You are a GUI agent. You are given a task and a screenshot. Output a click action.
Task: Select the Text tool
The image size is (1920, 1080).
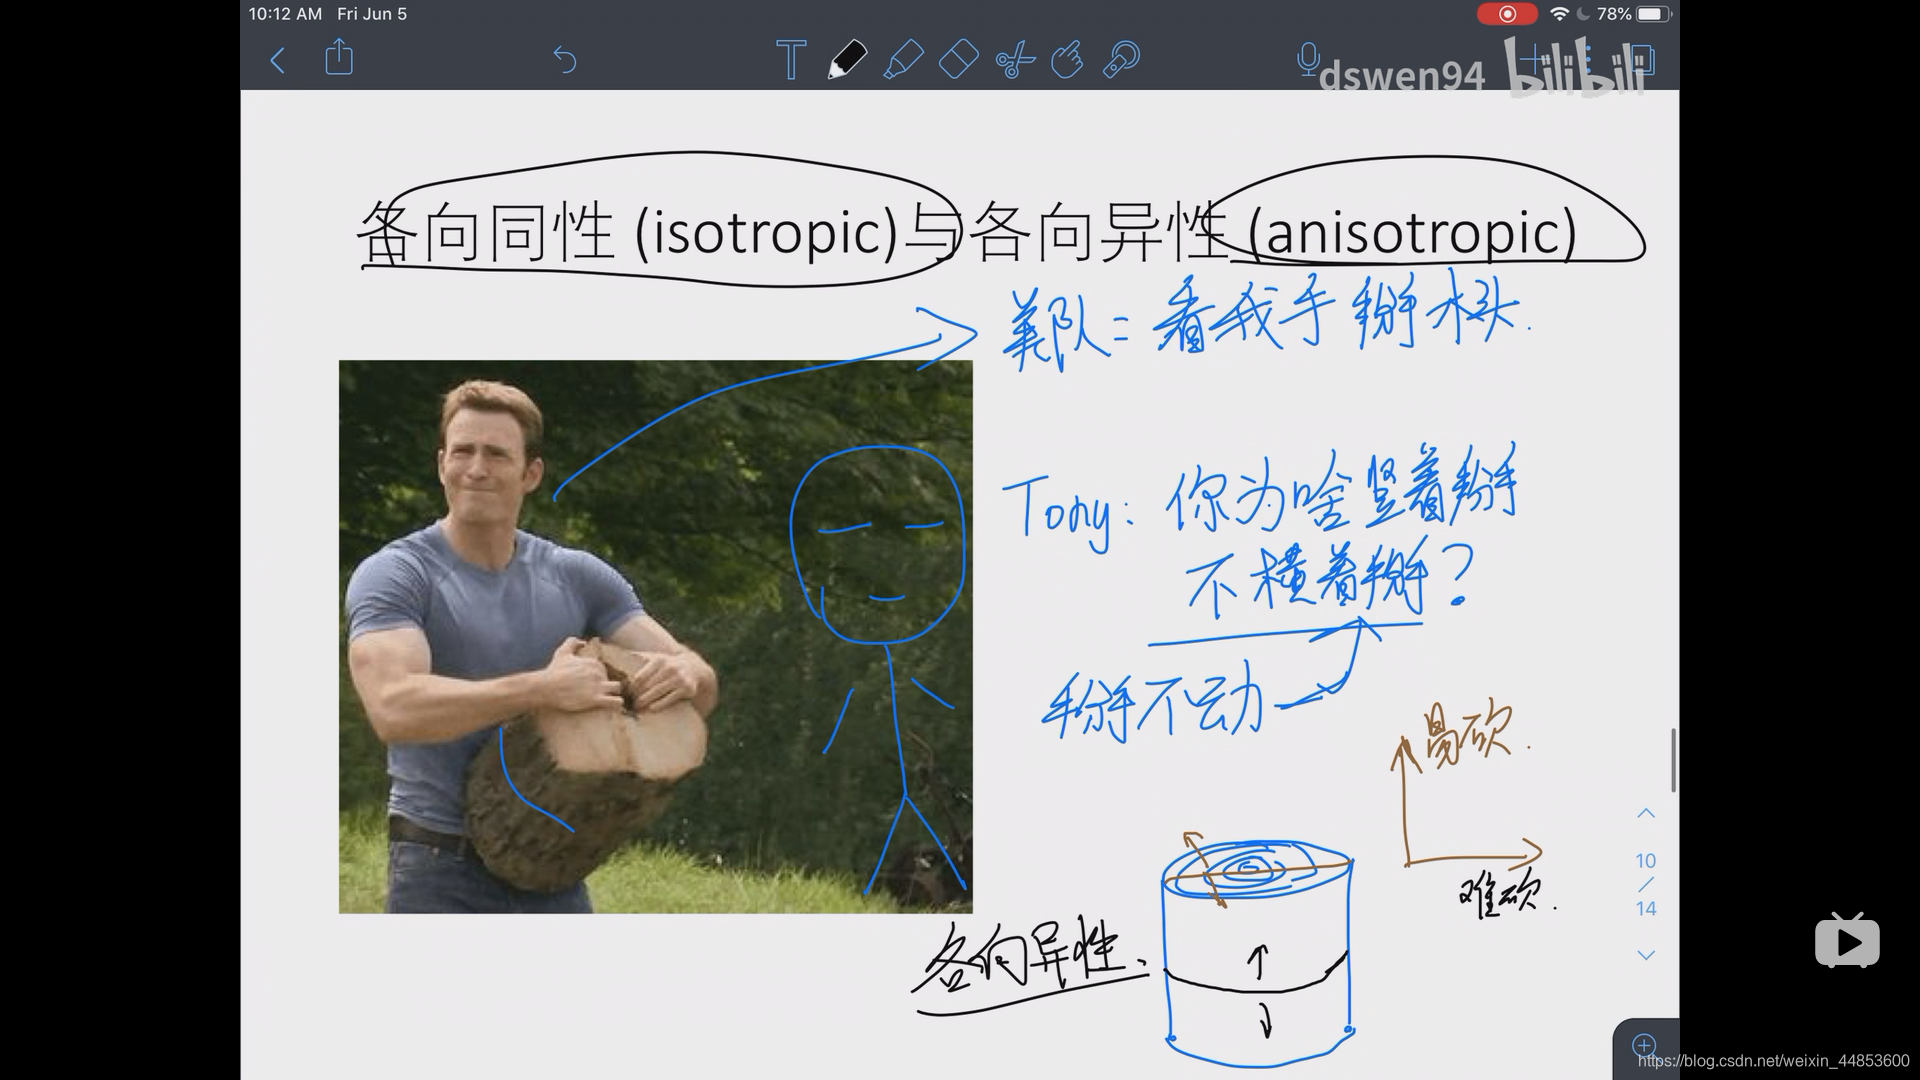pyautogui.click(x=791, y=60)
